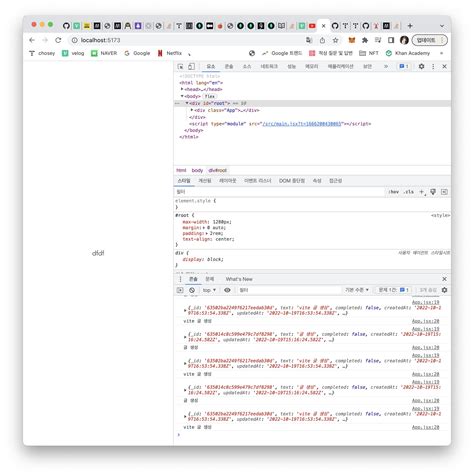The width and height of the screenshot is (474, 476).
Task: Select the html breadcrumb item
Action: pyautogui.click(x=181, y=170)
